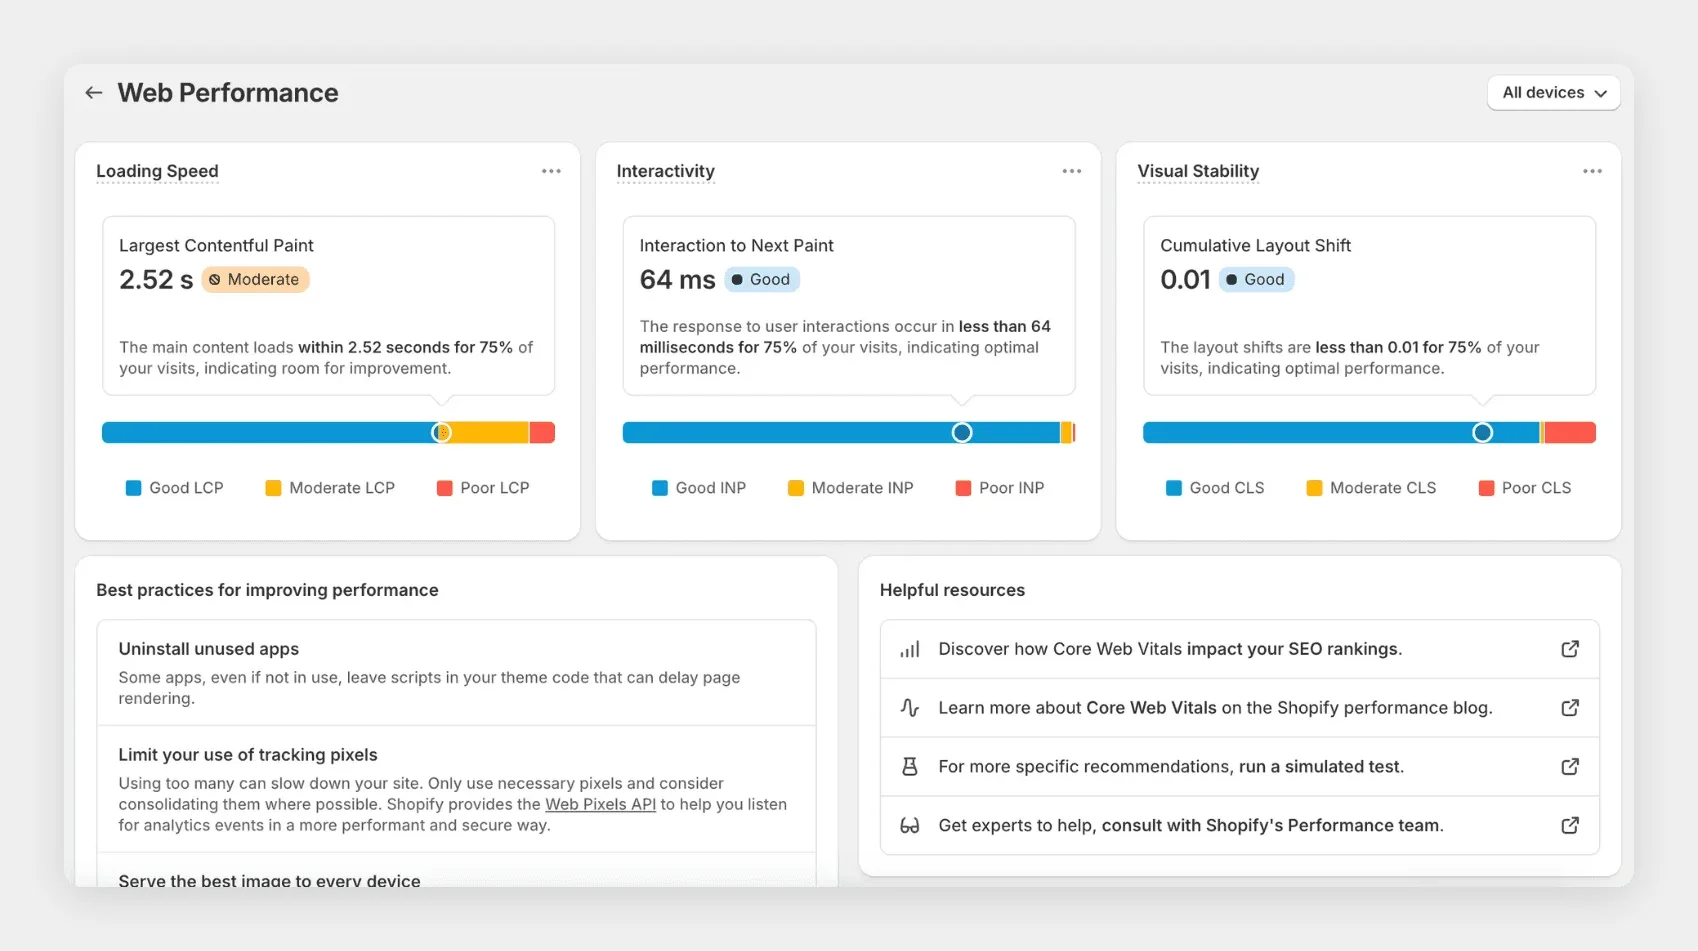Image resolution: width=1698 pixels, height=951 pixels.
Task: Open external link icon for simulated test resource
Action: pos(1570,767)
